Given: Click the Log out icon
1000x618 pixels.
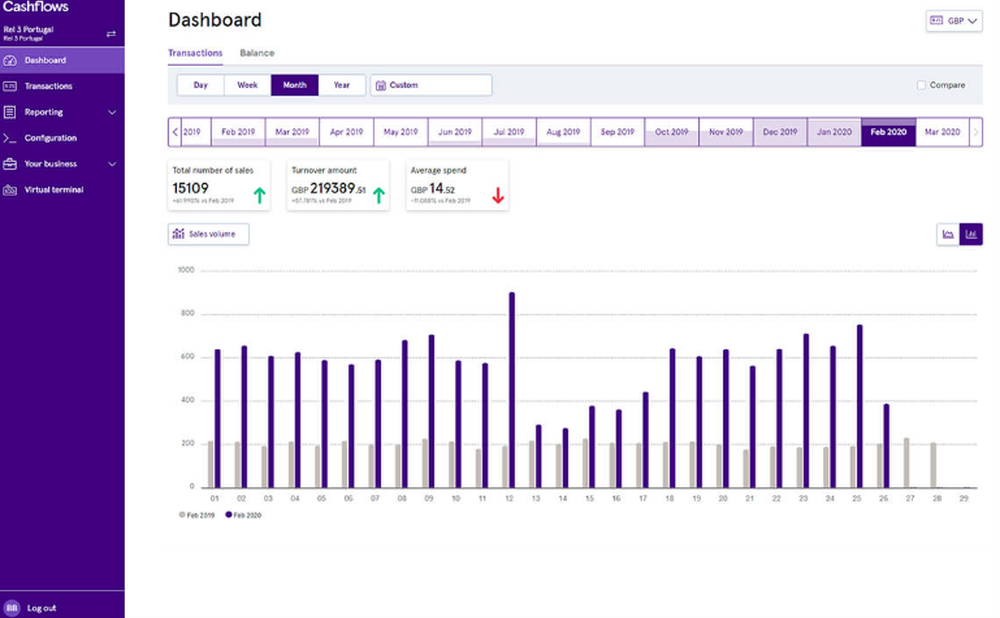Looking at the screenshot, I should click(10, 607).
